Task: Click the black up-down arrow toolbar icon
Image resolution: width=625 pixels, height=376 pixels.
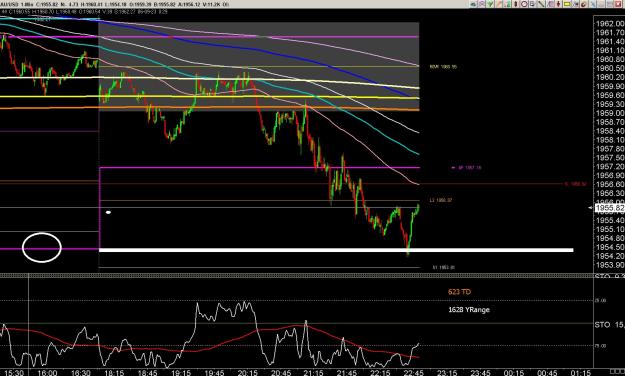Action: pyautogui.click(x=515, y=4)
